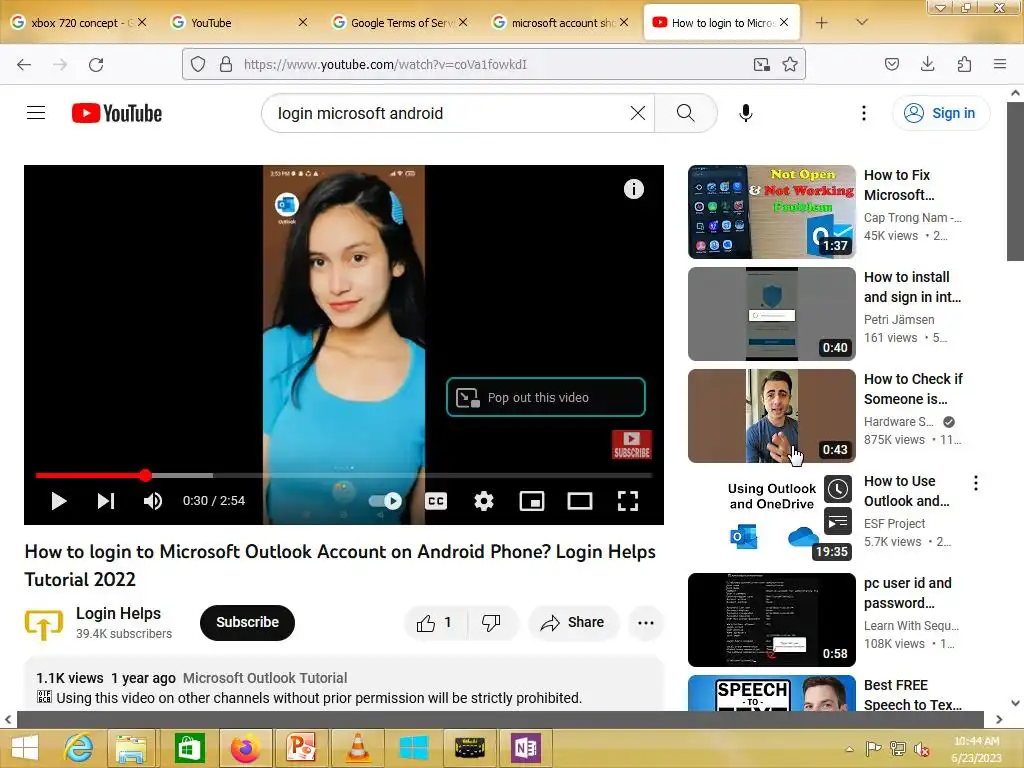Open Windows Start button
The width and height of the screenshot is (1024, 768).
(25, 748)
